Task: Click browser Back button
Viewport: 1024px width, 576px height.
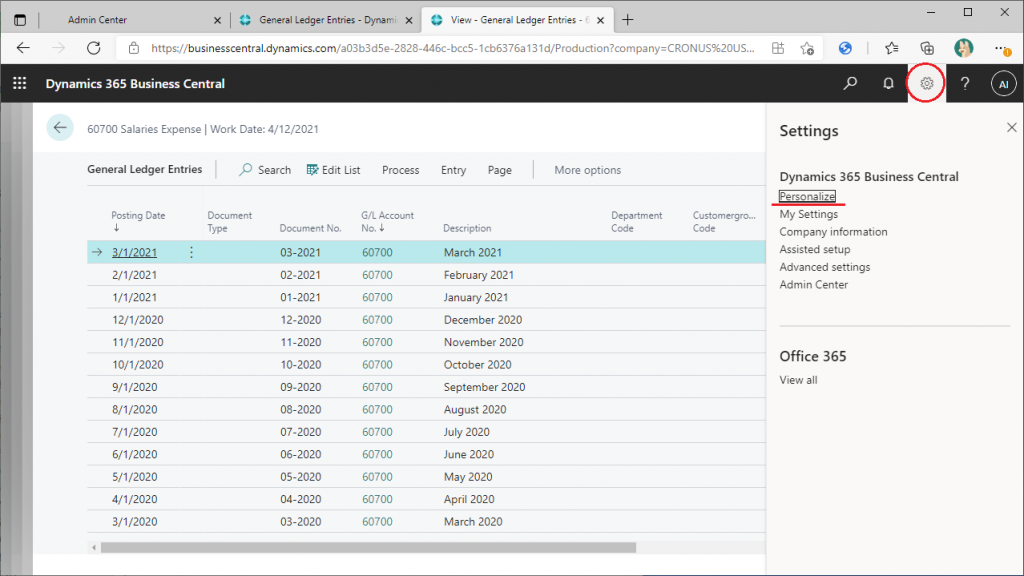Action: (x=24, y=48)
